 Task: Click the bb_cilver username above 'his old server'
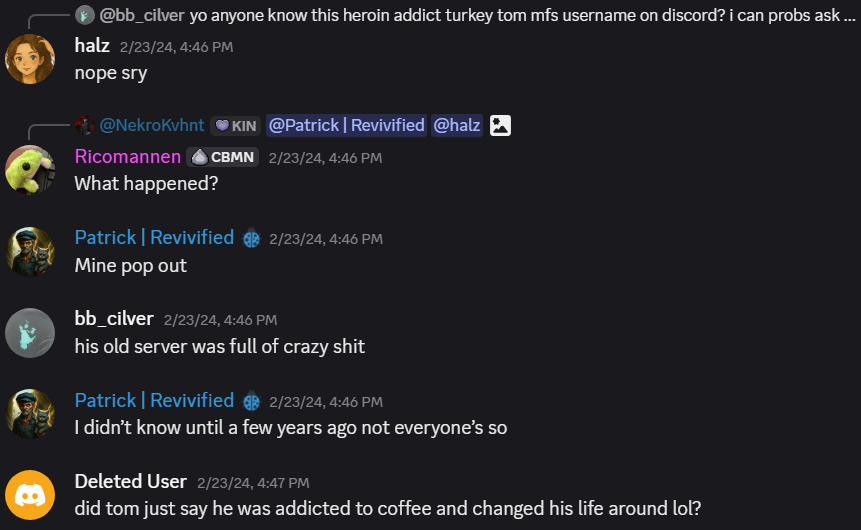point(114,319)
